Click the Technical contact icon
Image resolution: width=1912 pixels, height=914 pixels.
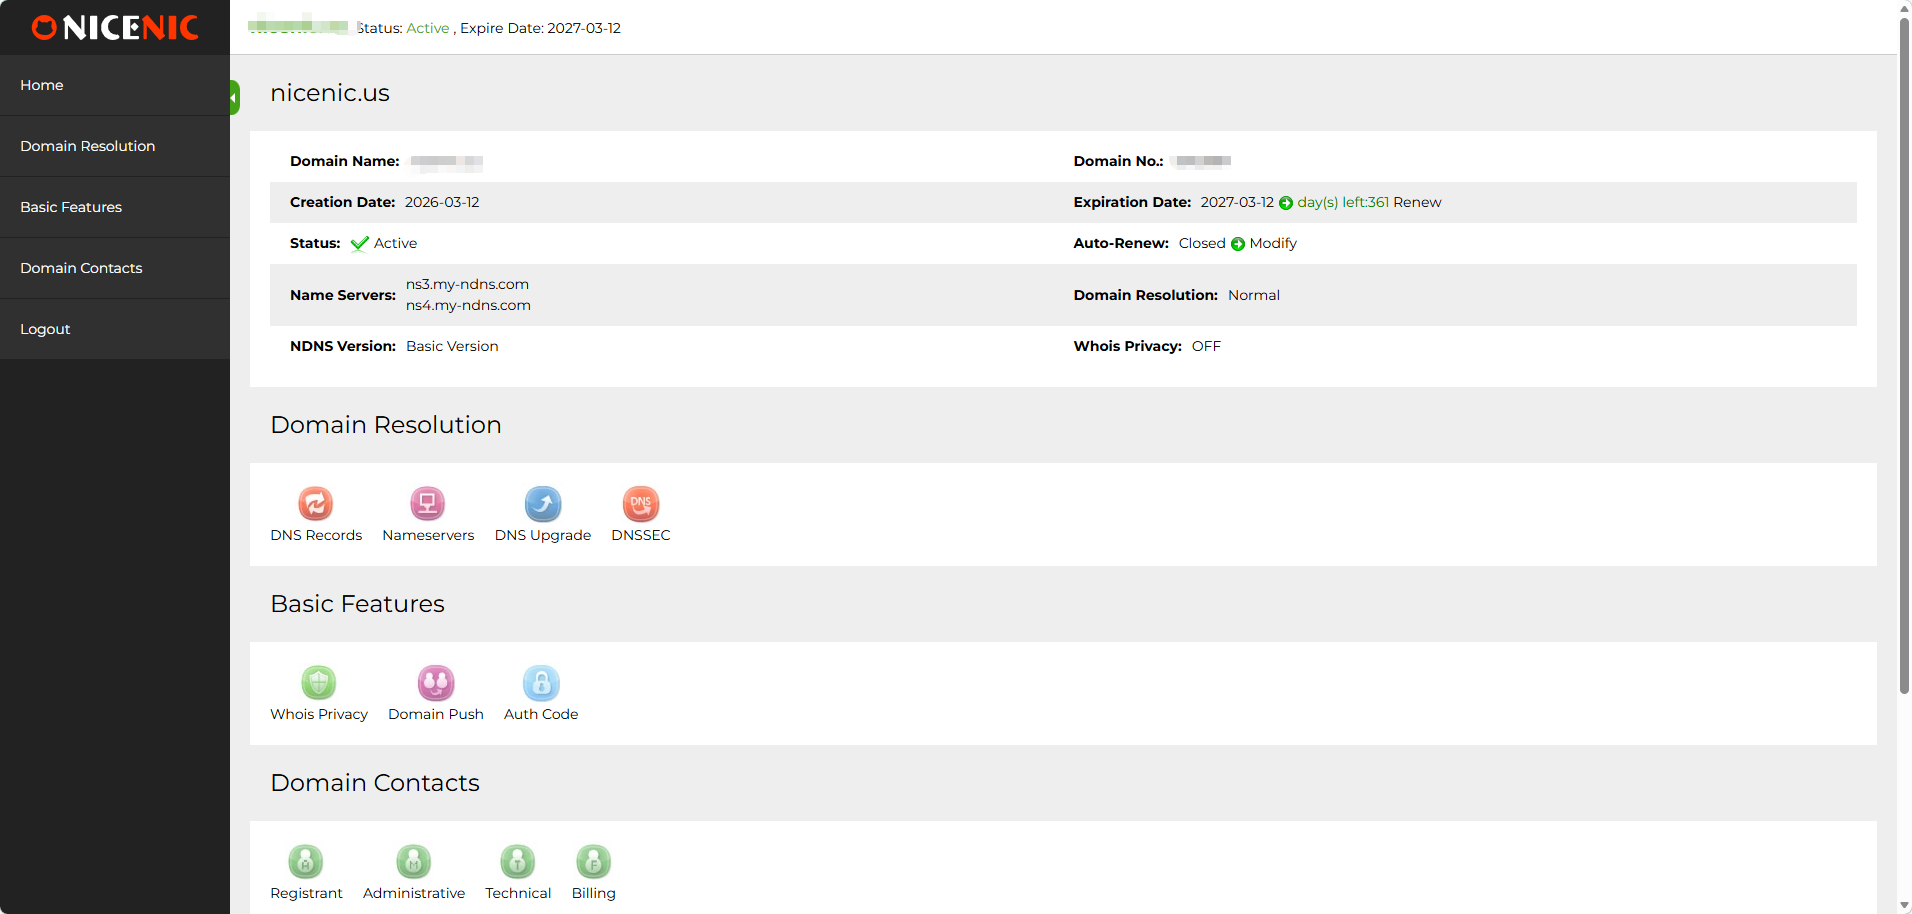517,862
